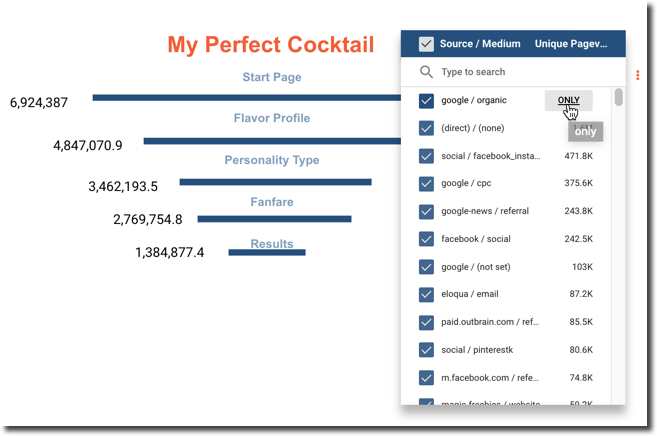Toggle the select-all checkbox in header
This screenshot has width=657, height=436.
(x=426, y=44)
